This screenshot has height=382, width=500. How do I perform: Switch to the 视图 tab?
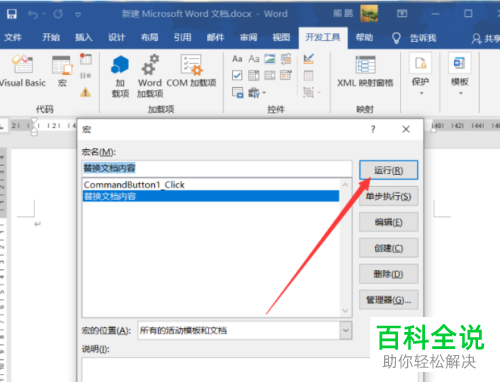[x=281, y=37]
